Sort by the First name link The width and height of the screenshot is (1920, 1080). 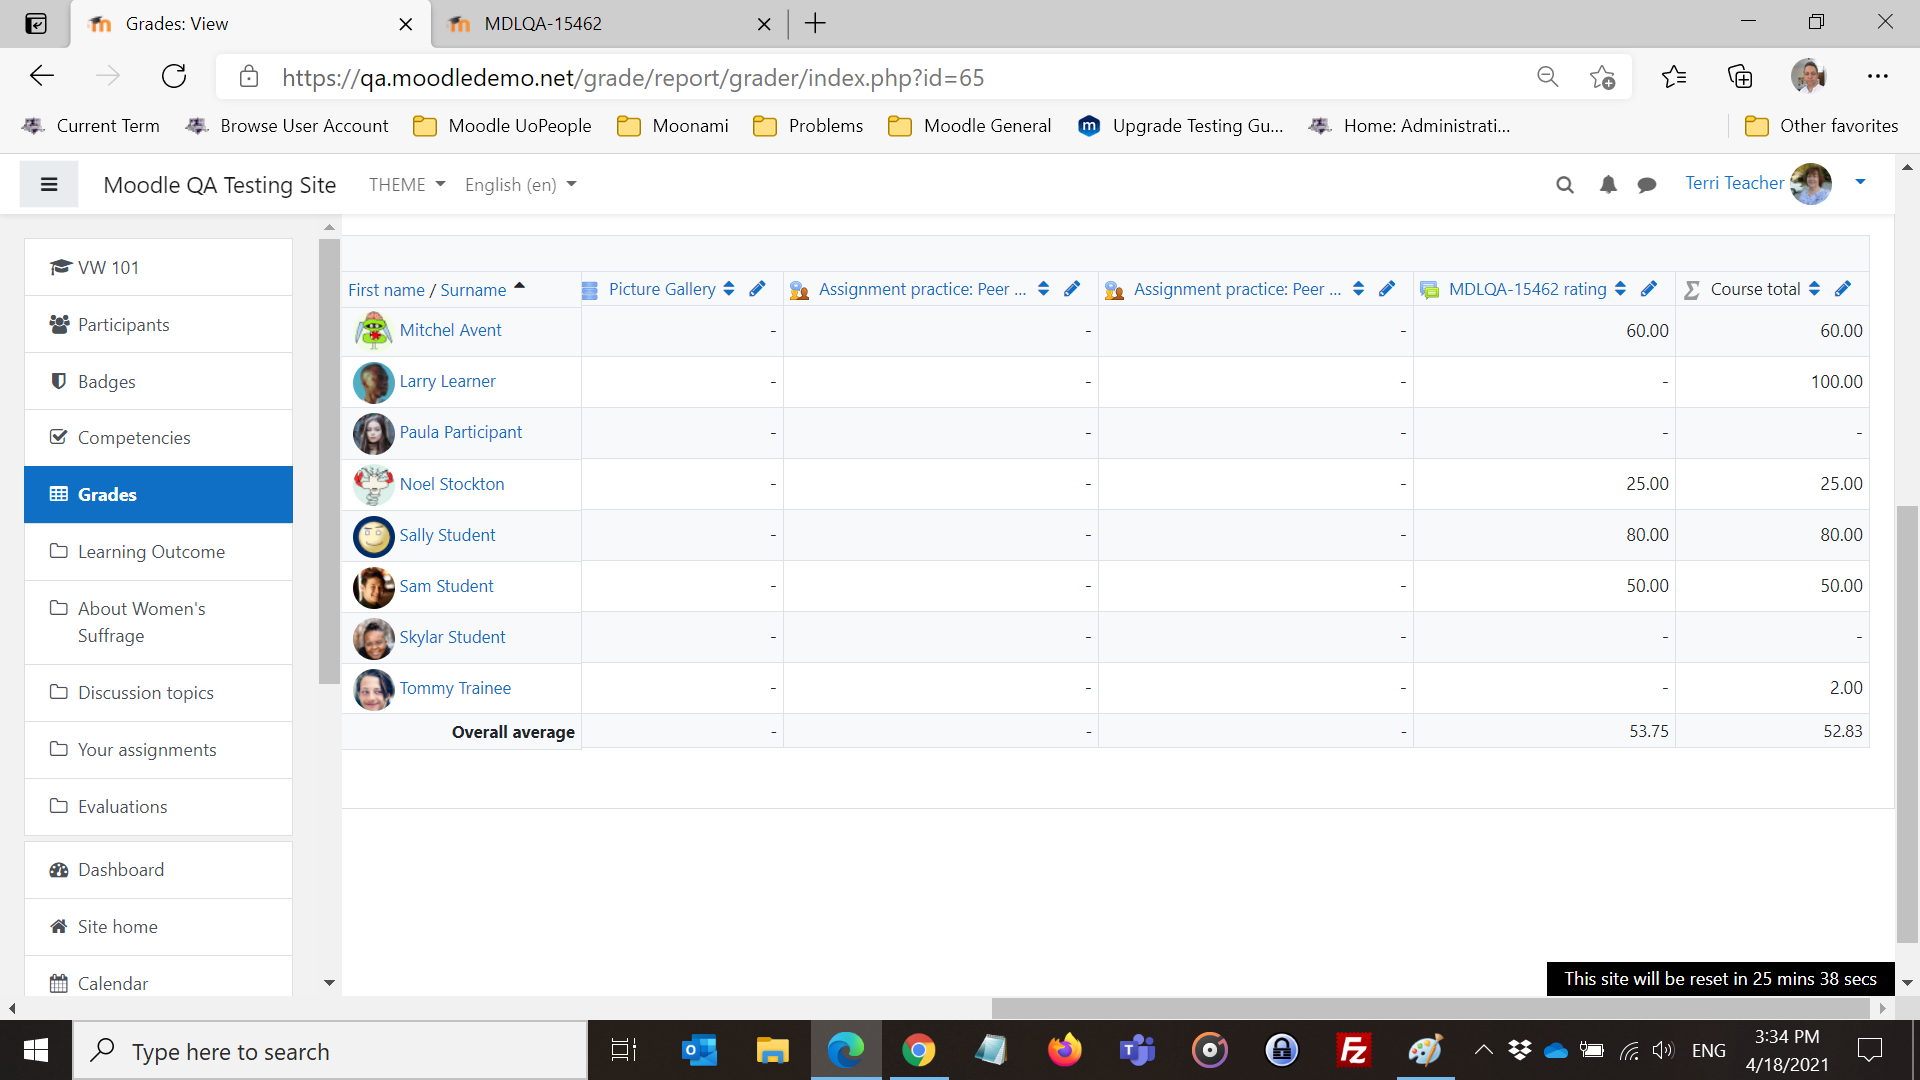click(x=386, y=290)
